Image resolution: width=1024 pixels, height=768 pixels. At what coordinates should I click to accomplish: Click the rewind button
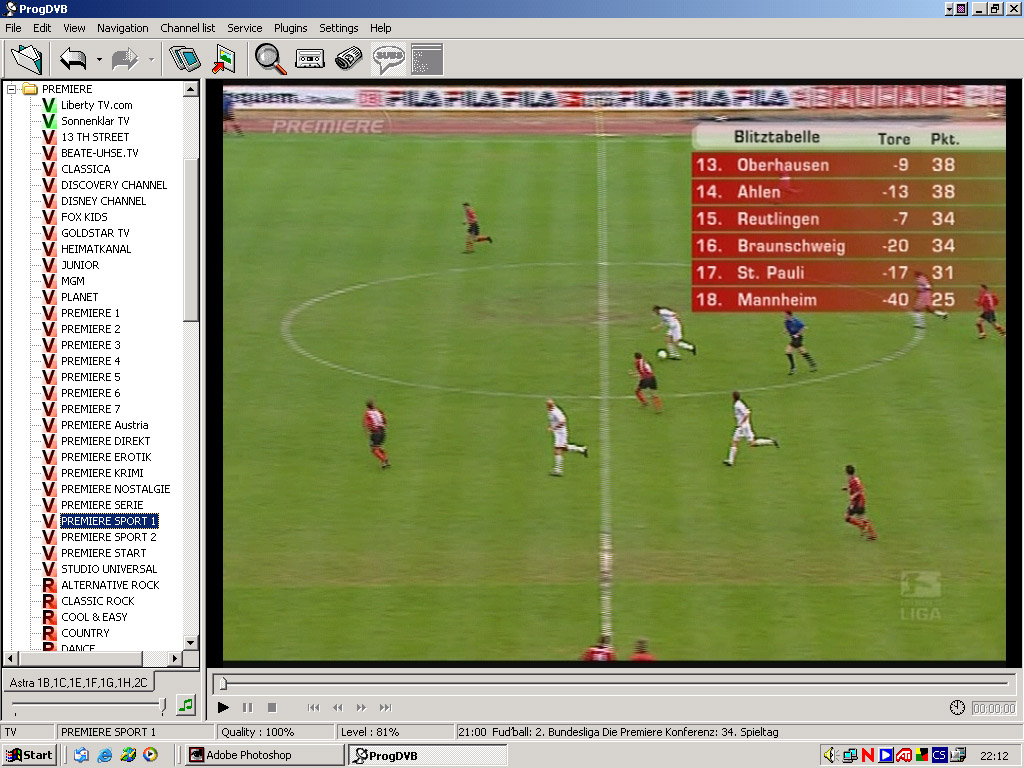pyautogui.click(x=338, y=707)
